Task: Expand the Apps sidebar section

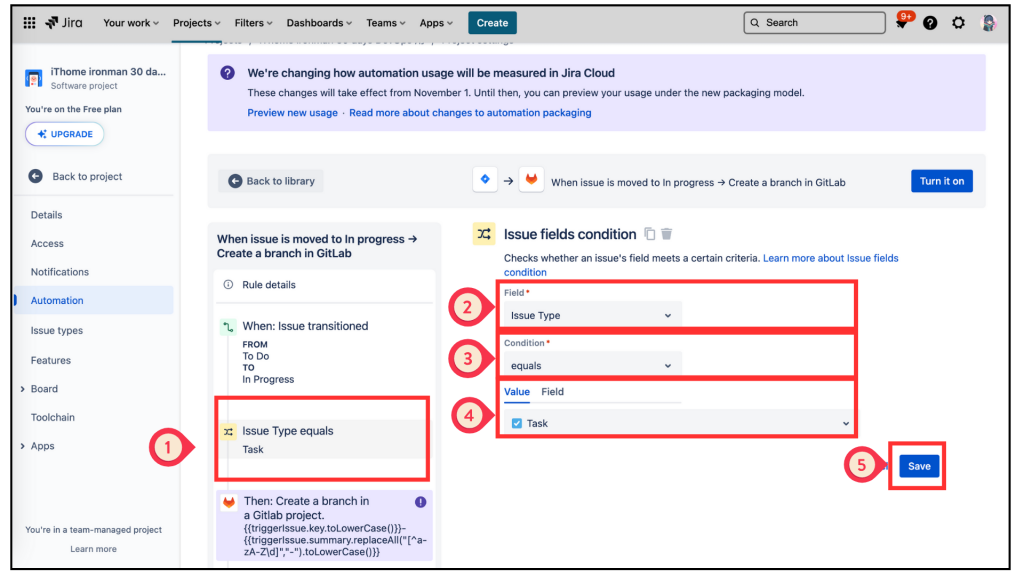Action: pos(23,446)
